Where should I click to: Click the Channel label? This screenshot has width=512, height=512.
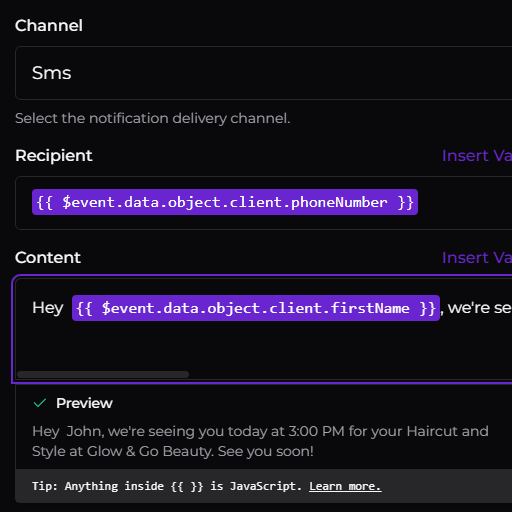point(49,26)
